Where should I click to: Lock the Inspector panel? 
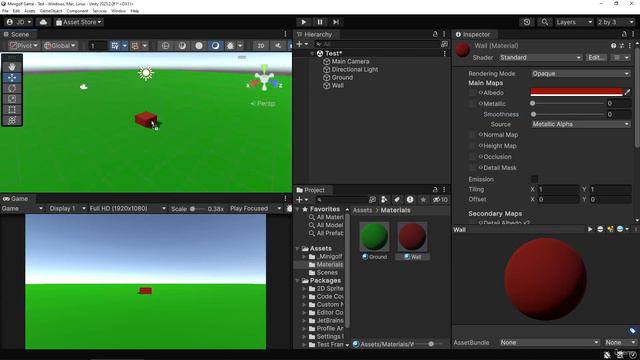pyautogui.click(x=624, y=34)
